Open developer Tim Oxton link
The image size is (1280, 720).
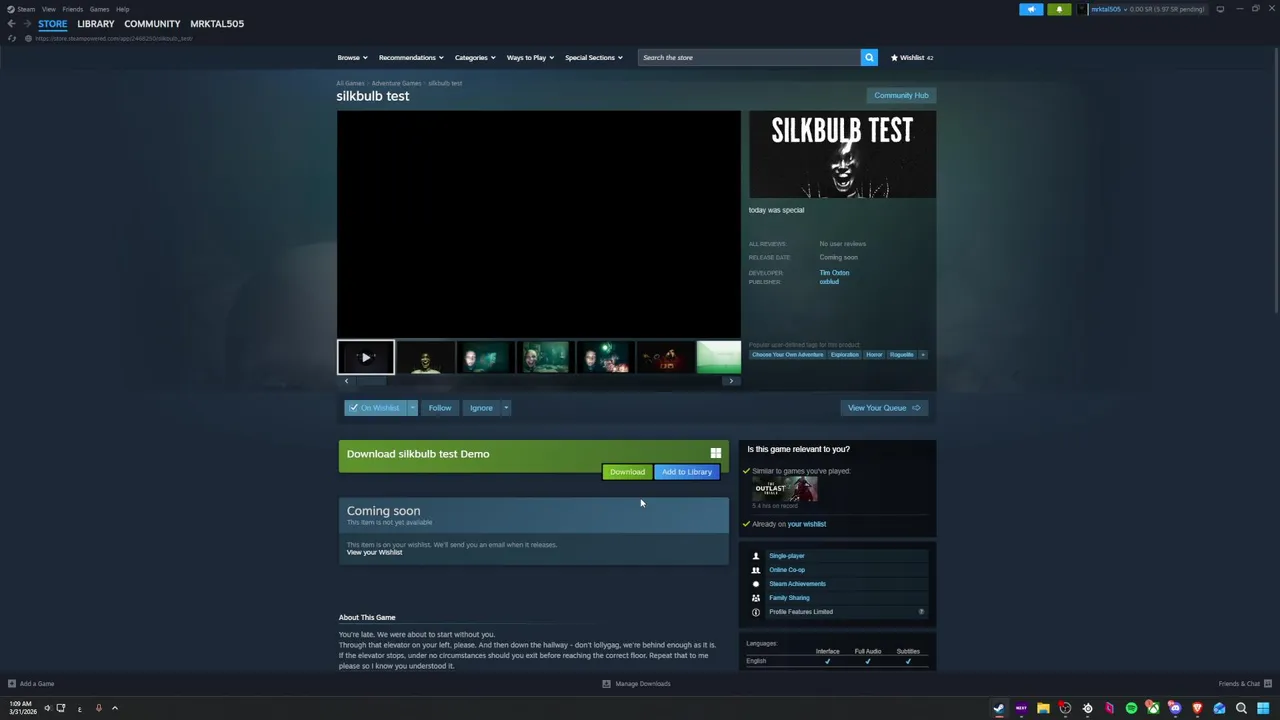pos(834,273)
